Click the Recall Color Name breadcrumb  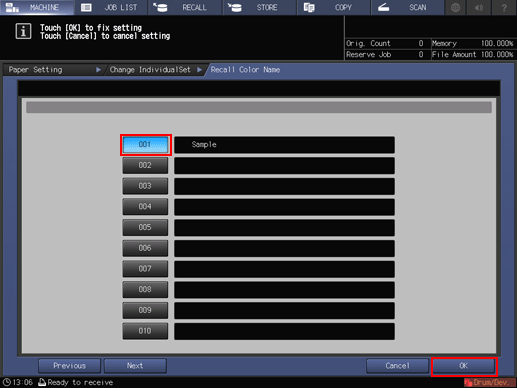(245, 70)
